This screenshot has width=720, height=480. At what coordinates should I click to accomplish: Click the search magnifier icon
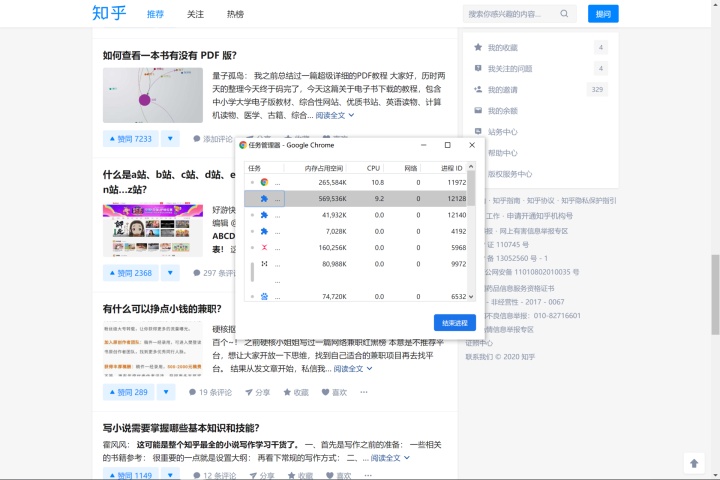[564, 14]
